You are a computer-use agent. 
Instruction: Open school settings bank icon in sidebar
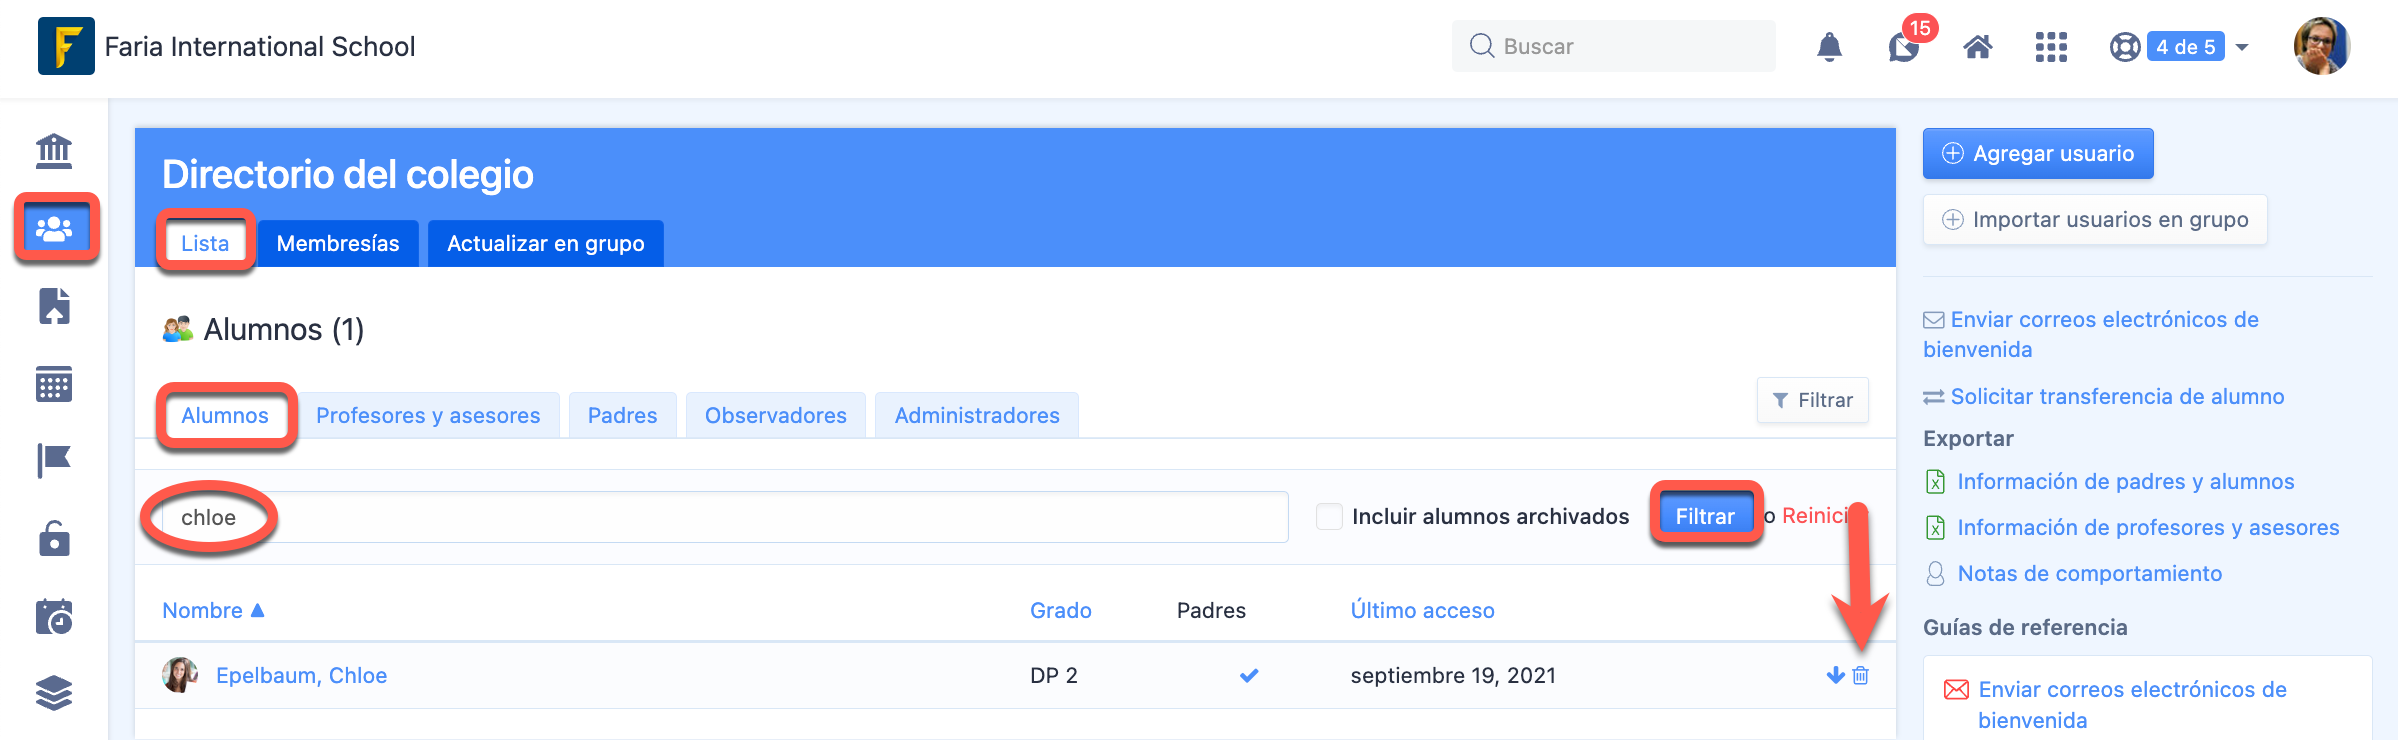coord(54,151)
